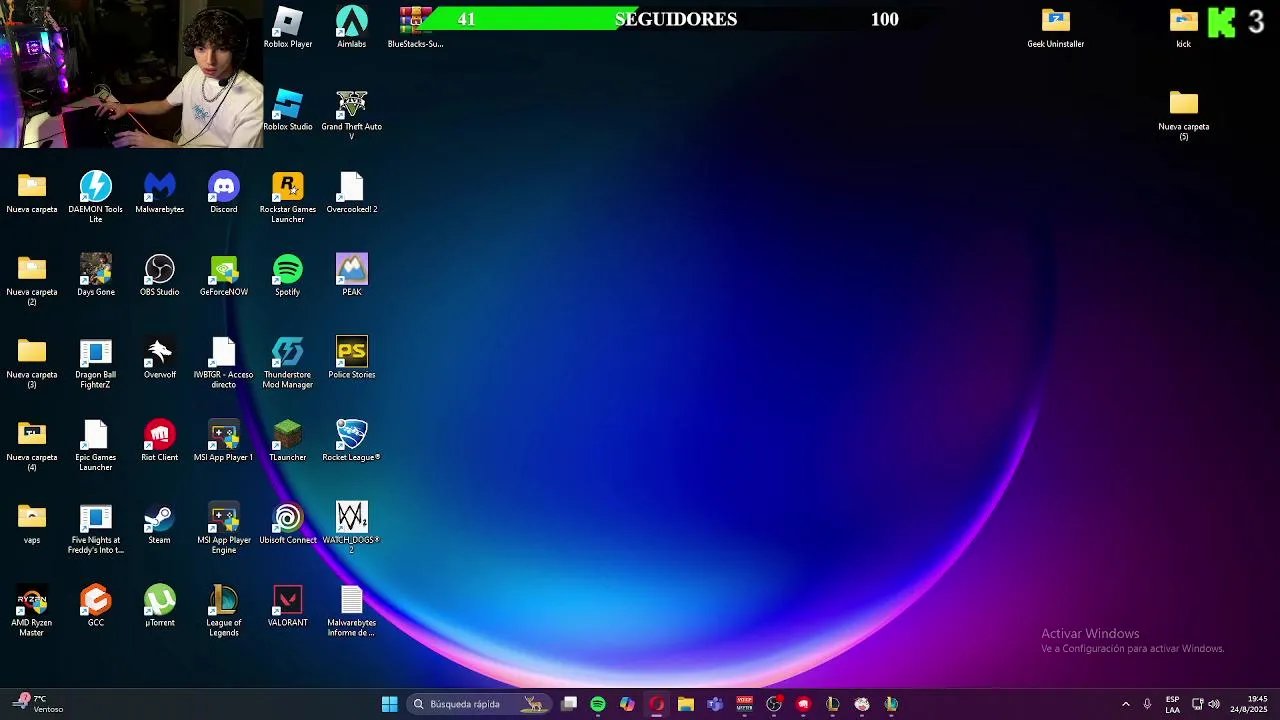Click the Búsqueda rápida search box
This screenshot has width=1280, height=720.
tap(478, 704)
